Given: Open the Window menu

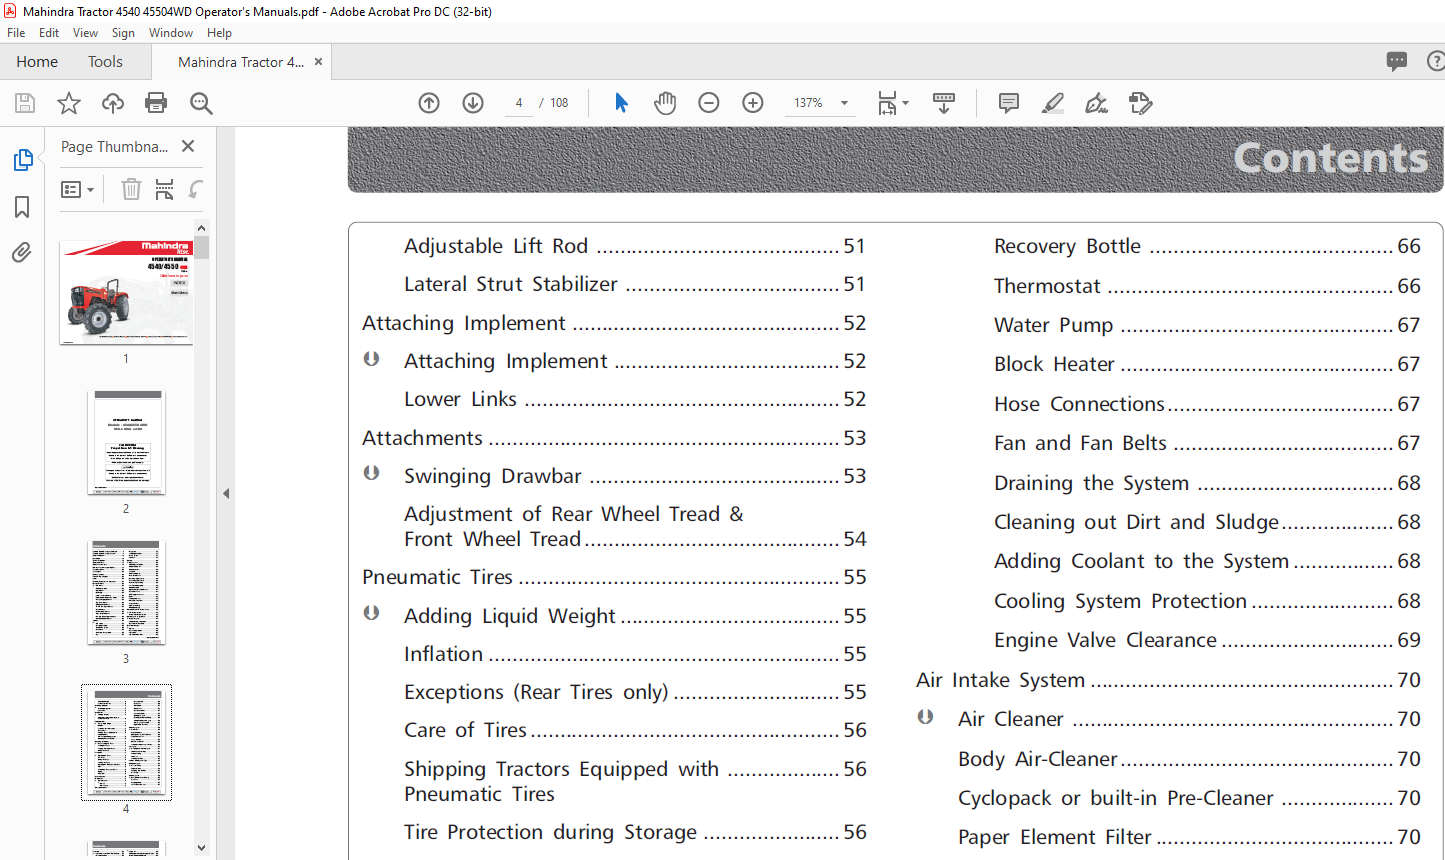Looking at the screenshot, I should 171,33.
